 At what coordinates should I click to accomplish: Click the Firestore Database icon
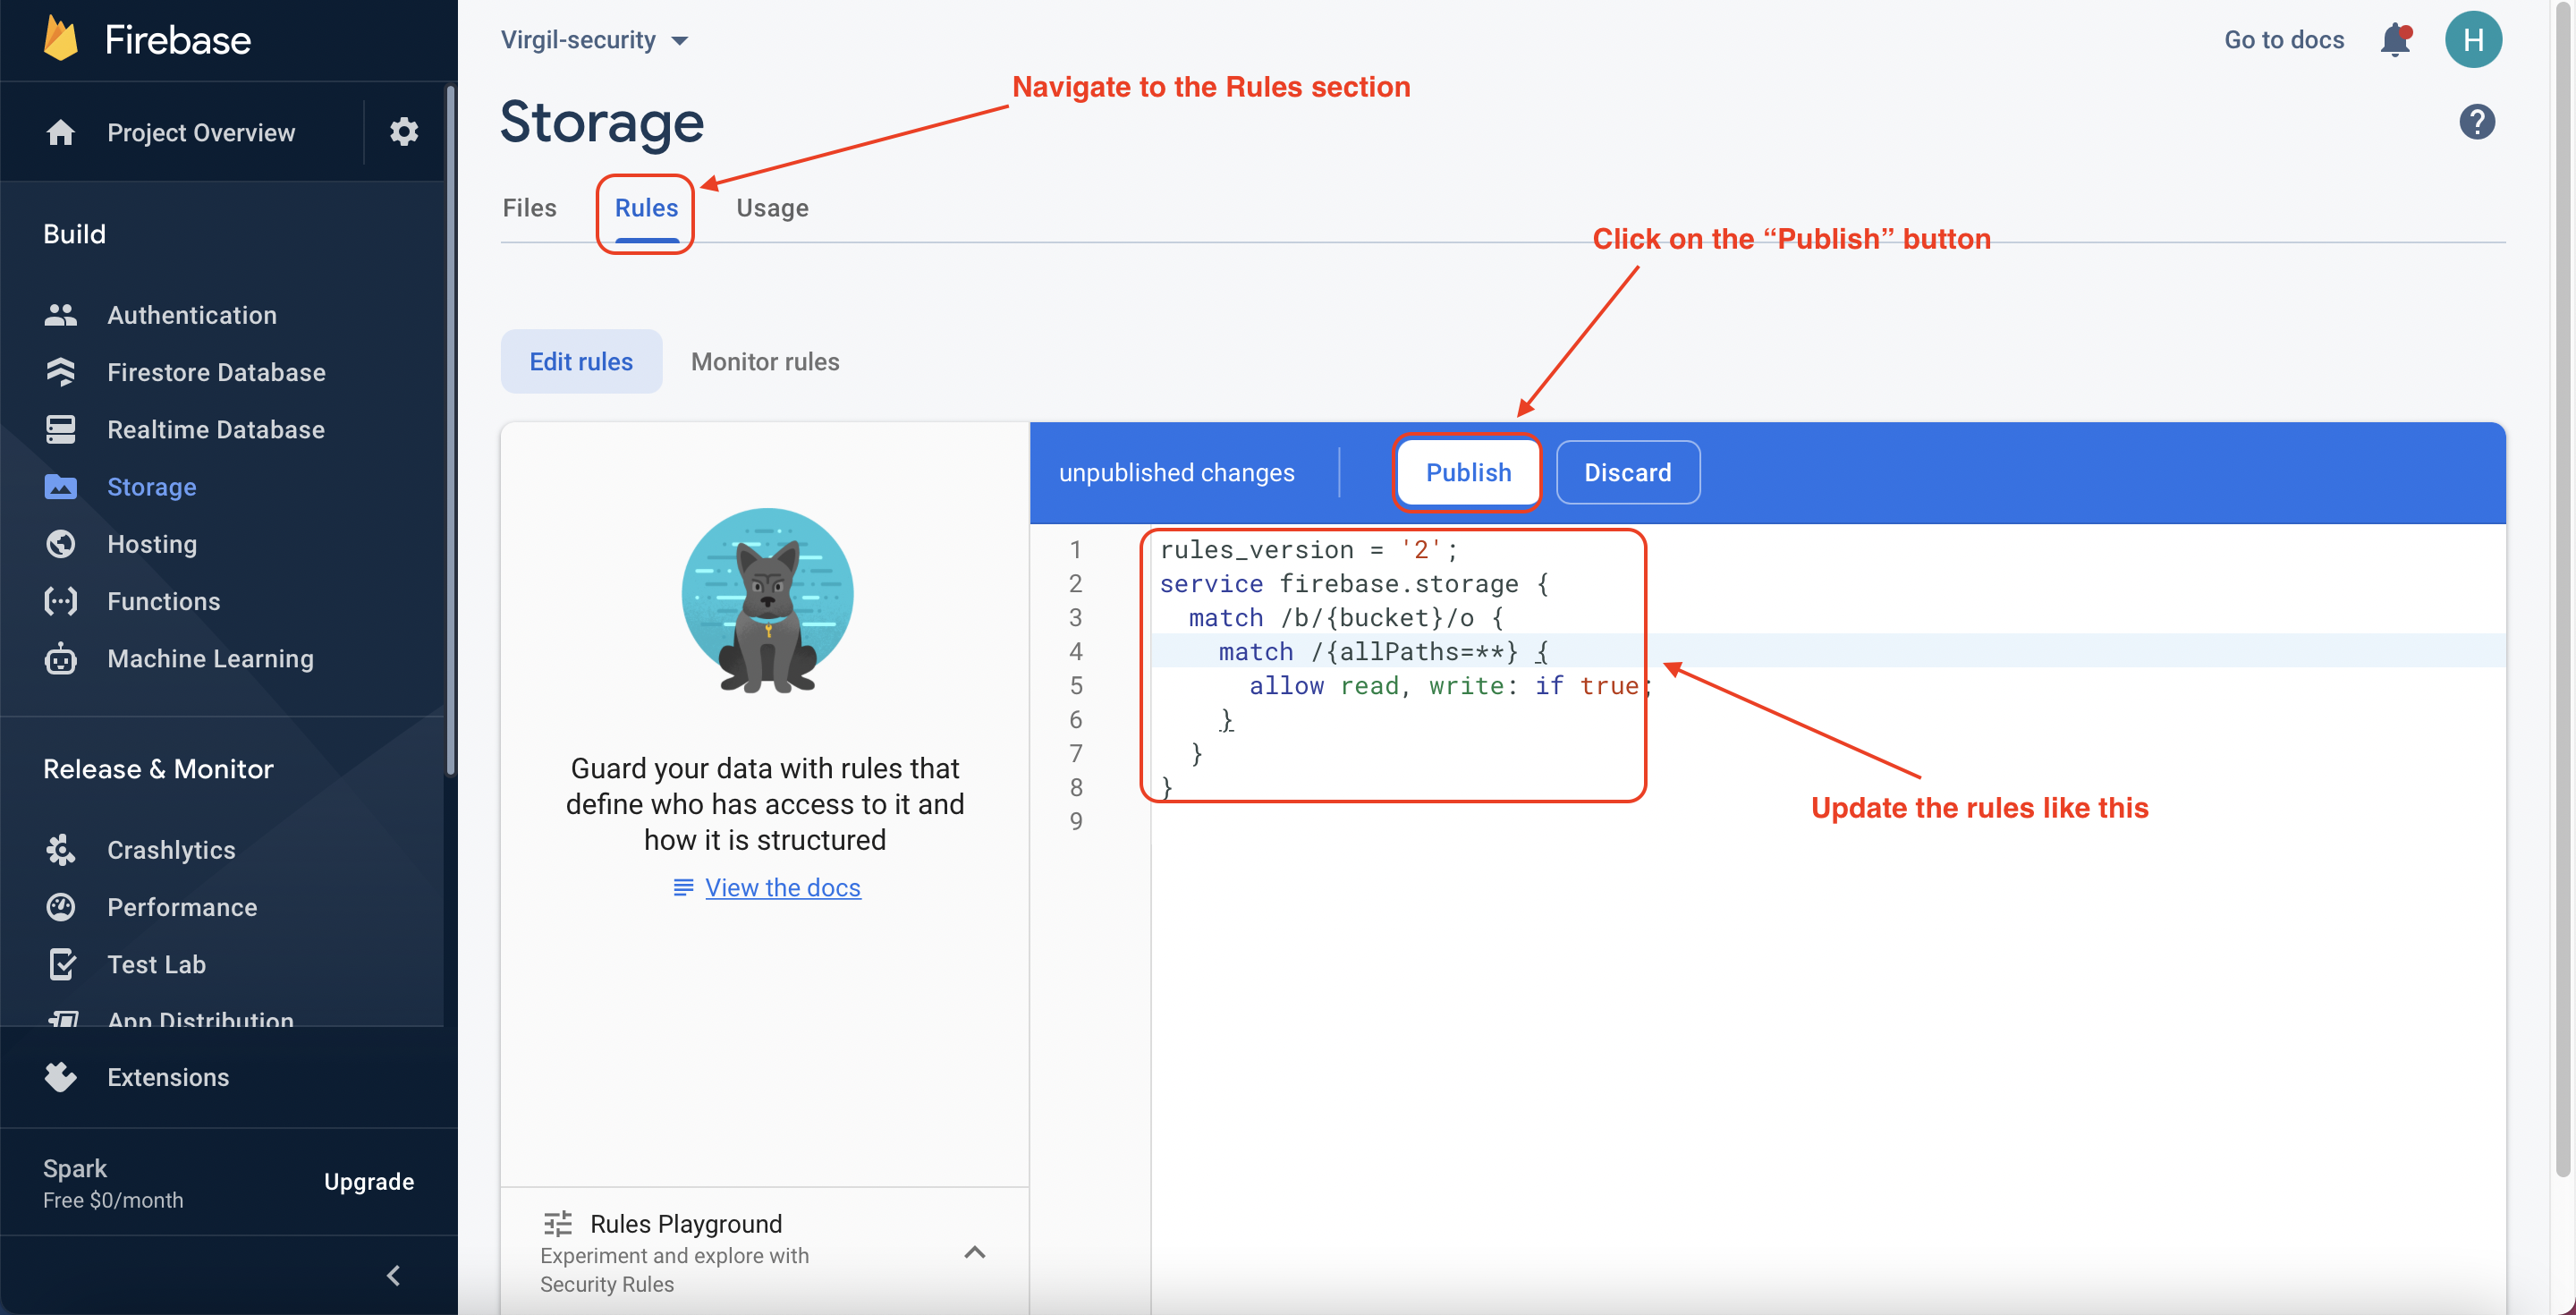click(61, 372)
